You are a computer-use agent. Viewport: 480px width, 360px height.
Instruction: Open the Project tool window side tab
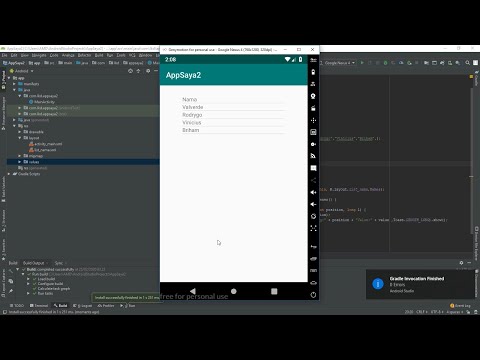click(x=3, y=80)
